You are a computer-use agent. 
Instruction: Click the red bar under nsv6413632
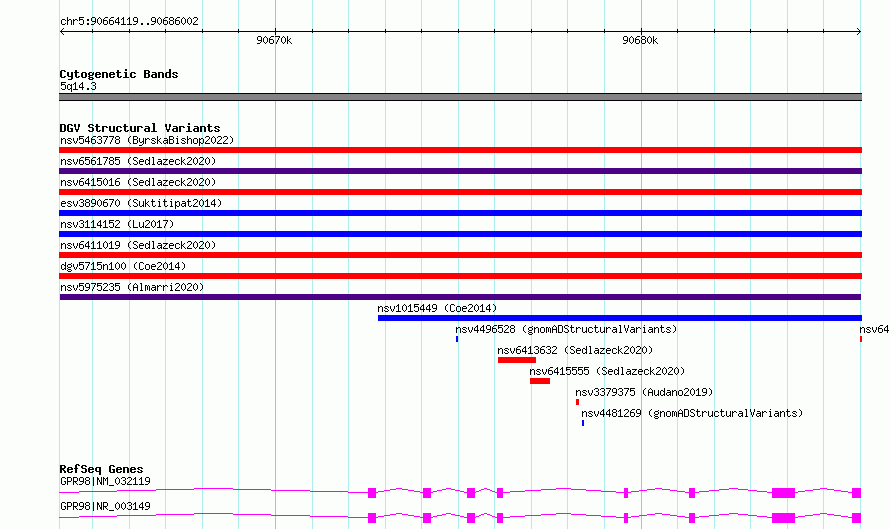coord(517,360)
